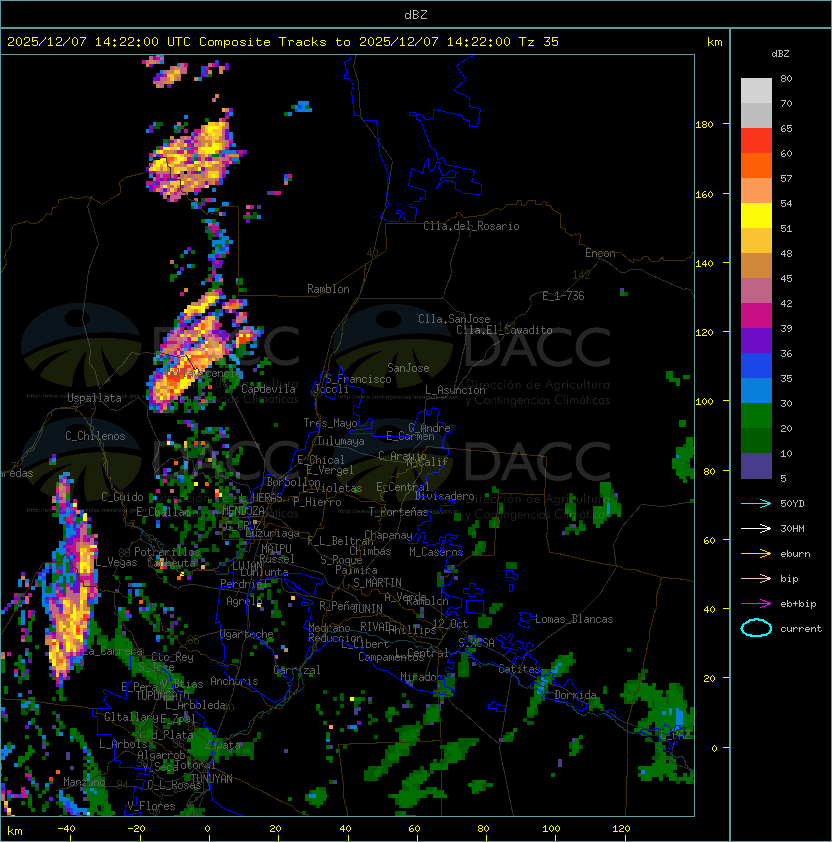Click the 'Tulumaya' map label

341,441
